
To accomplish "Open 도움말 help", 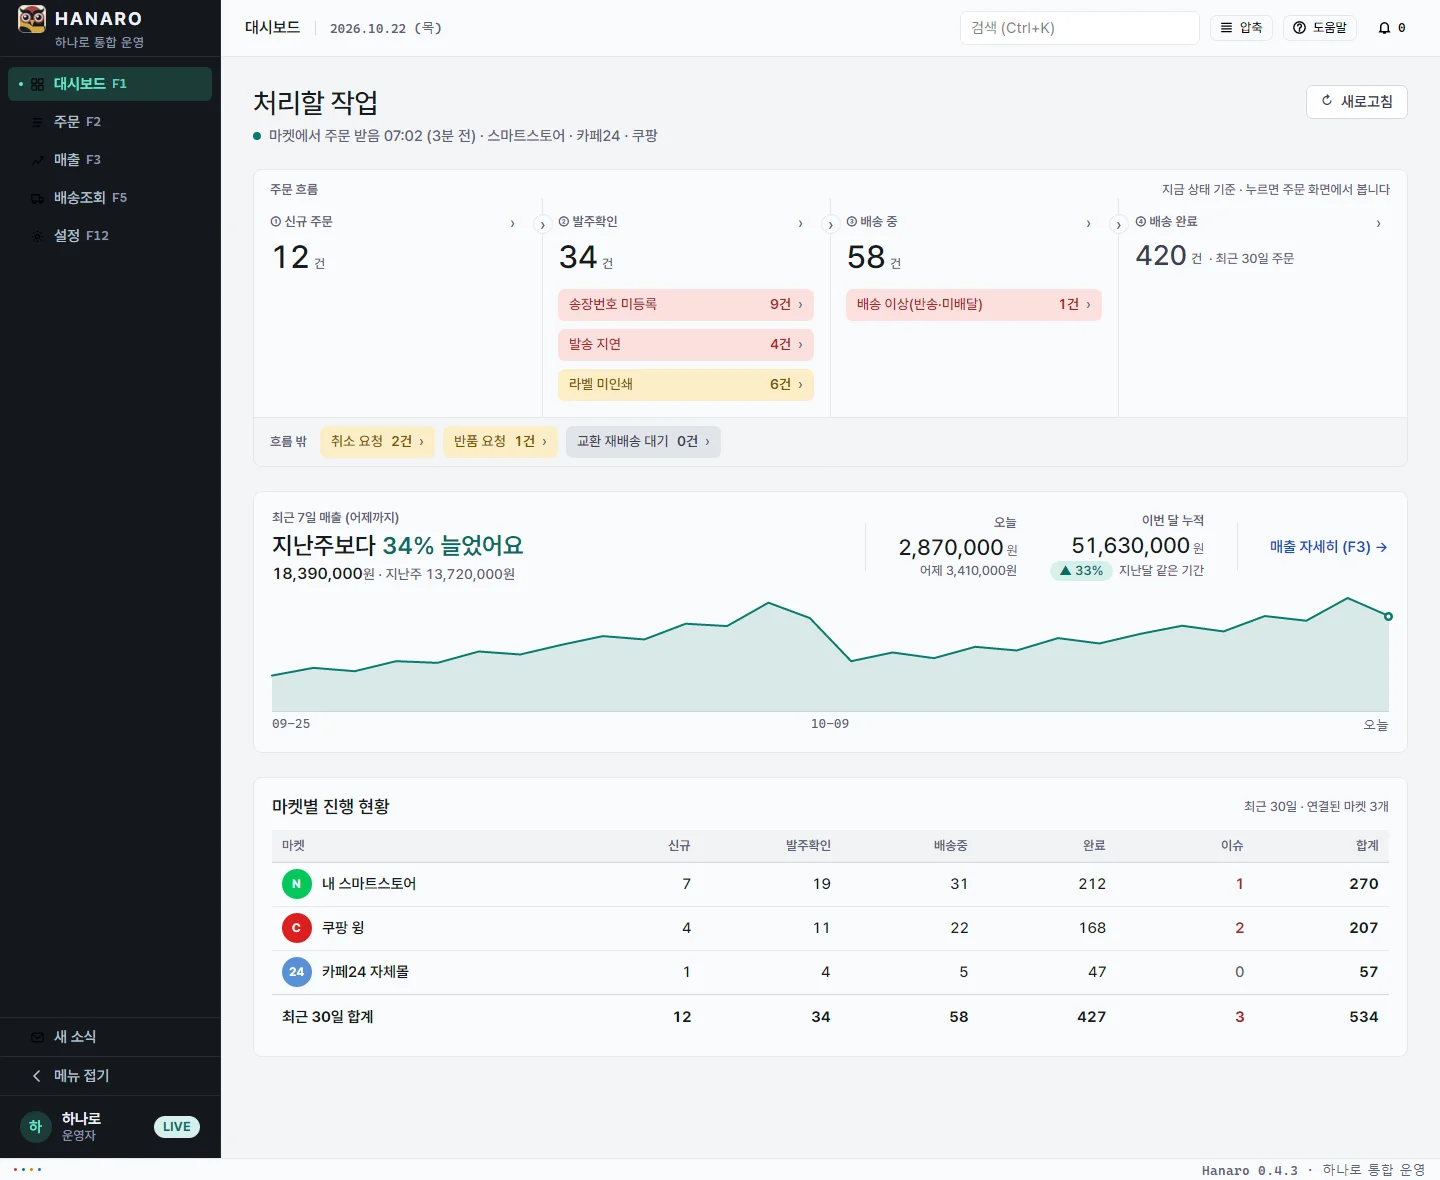I will coord(1320,28).
